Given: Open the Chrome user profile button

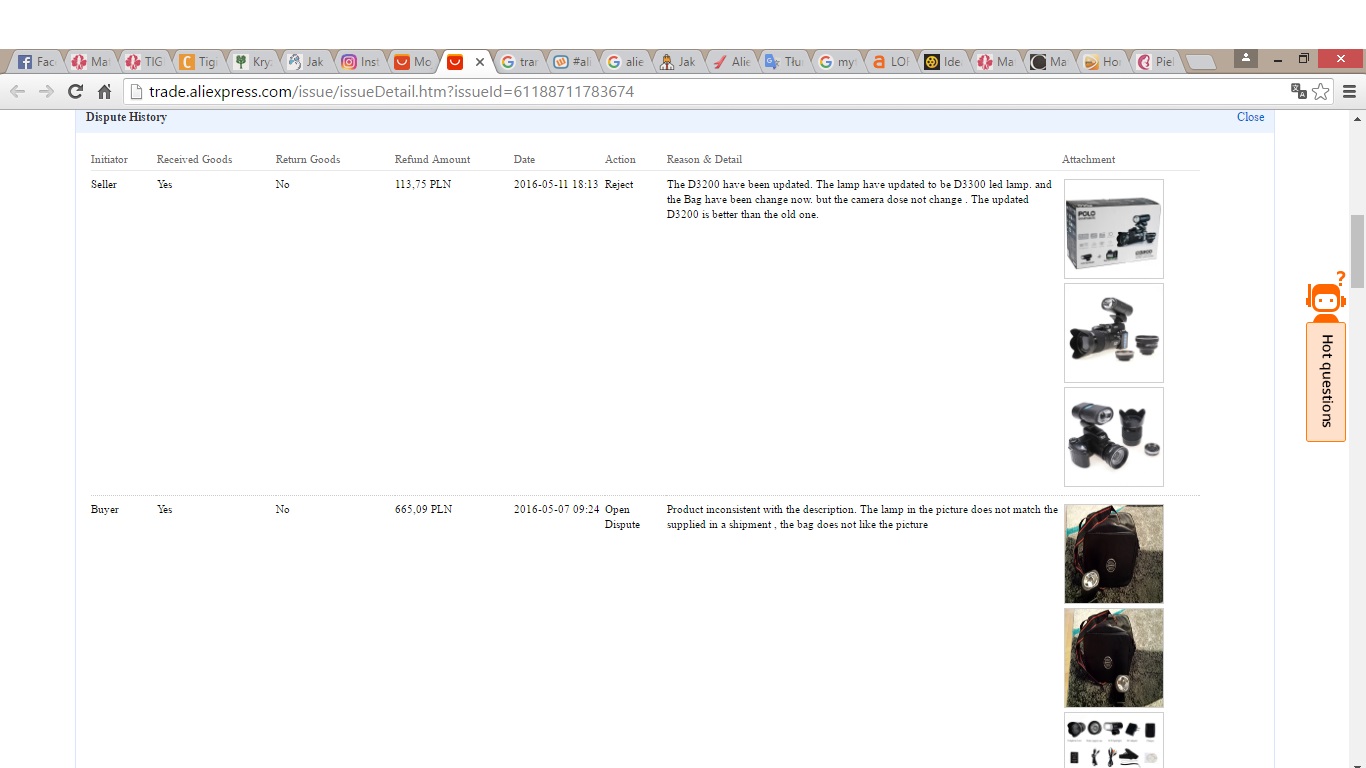Looking at the screenshot, I should [x=1246, y=59].
